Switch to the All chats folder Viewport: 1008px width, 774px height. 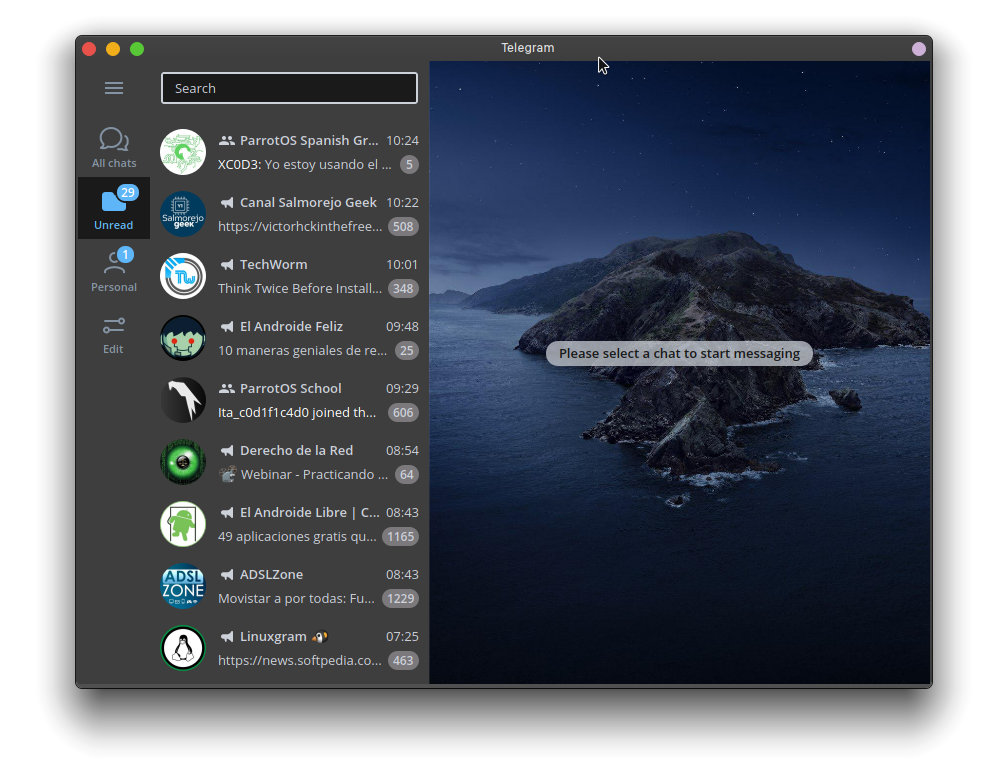click(x=114, y=148)
